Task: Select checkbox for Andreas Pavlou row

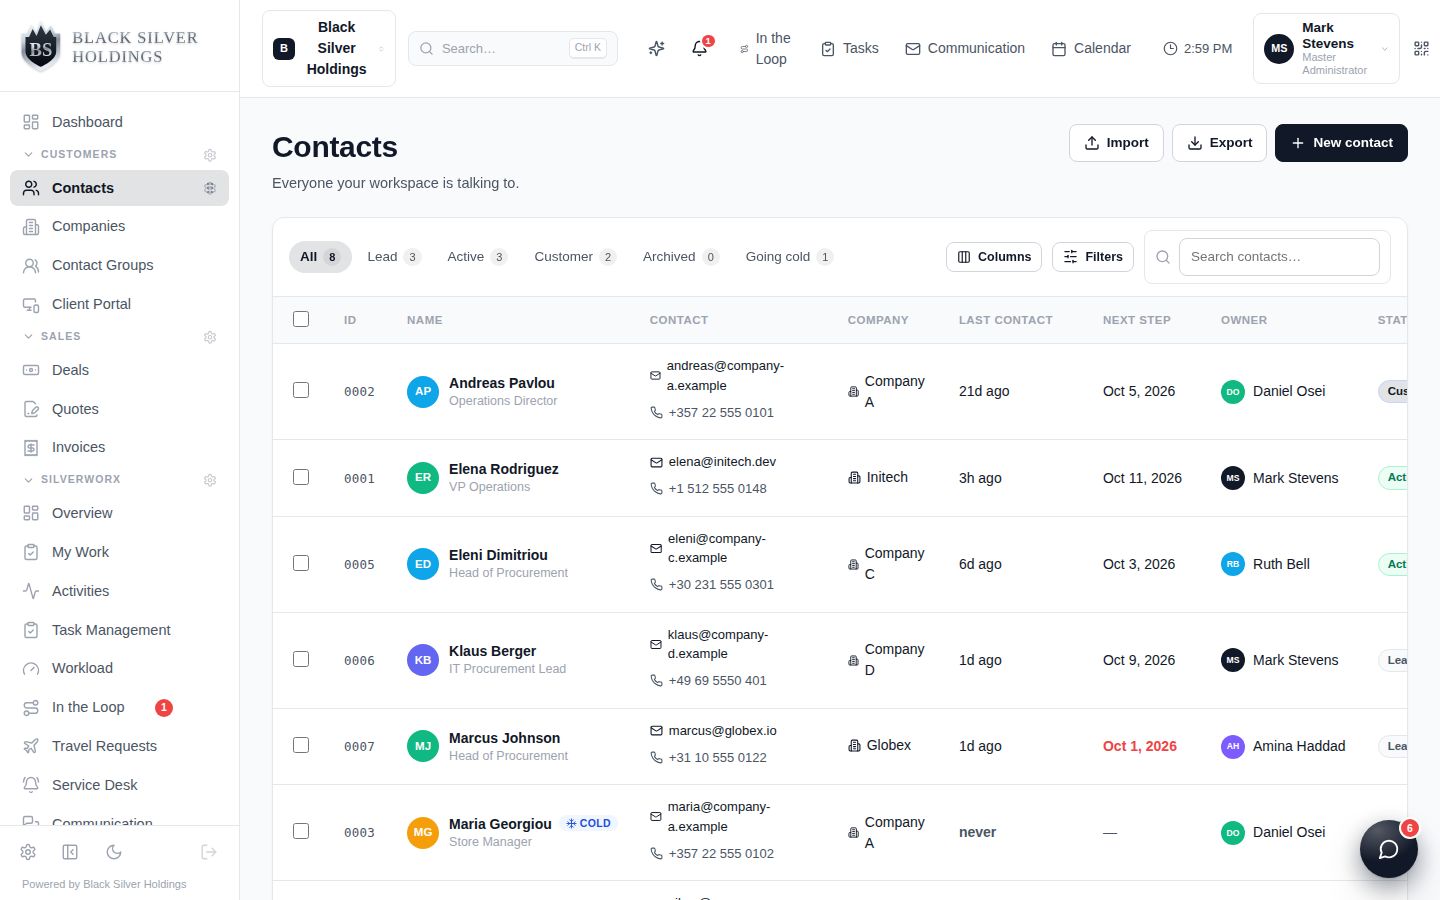Action: coord(301,390)
